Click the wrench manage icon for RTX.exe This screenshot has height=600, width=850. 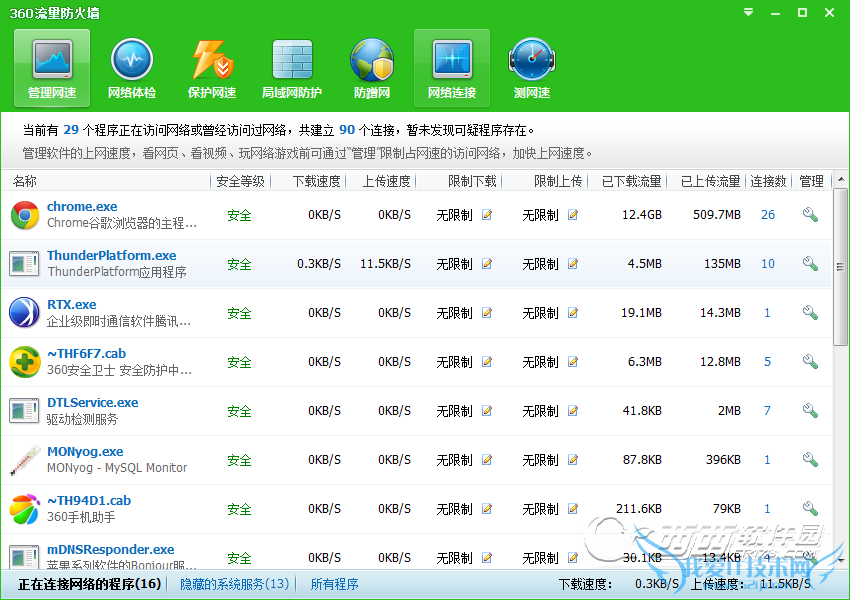[x=810, y=313]
